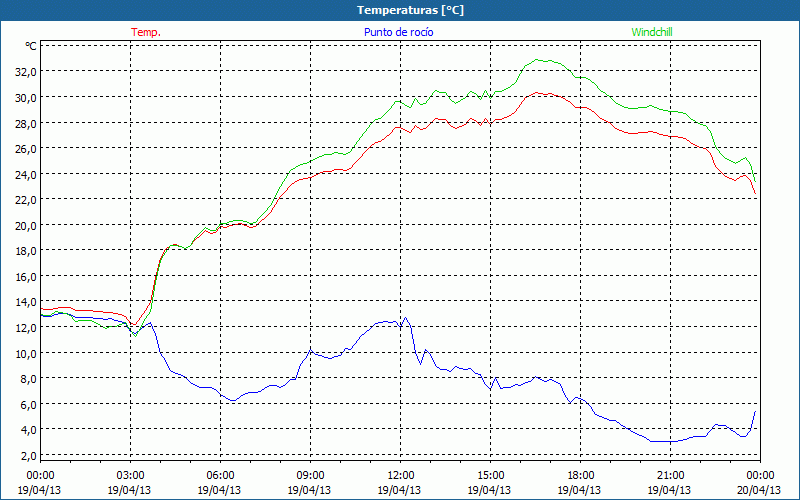
Task: Click the 18:00 time axis label
Action: (580, 475)
